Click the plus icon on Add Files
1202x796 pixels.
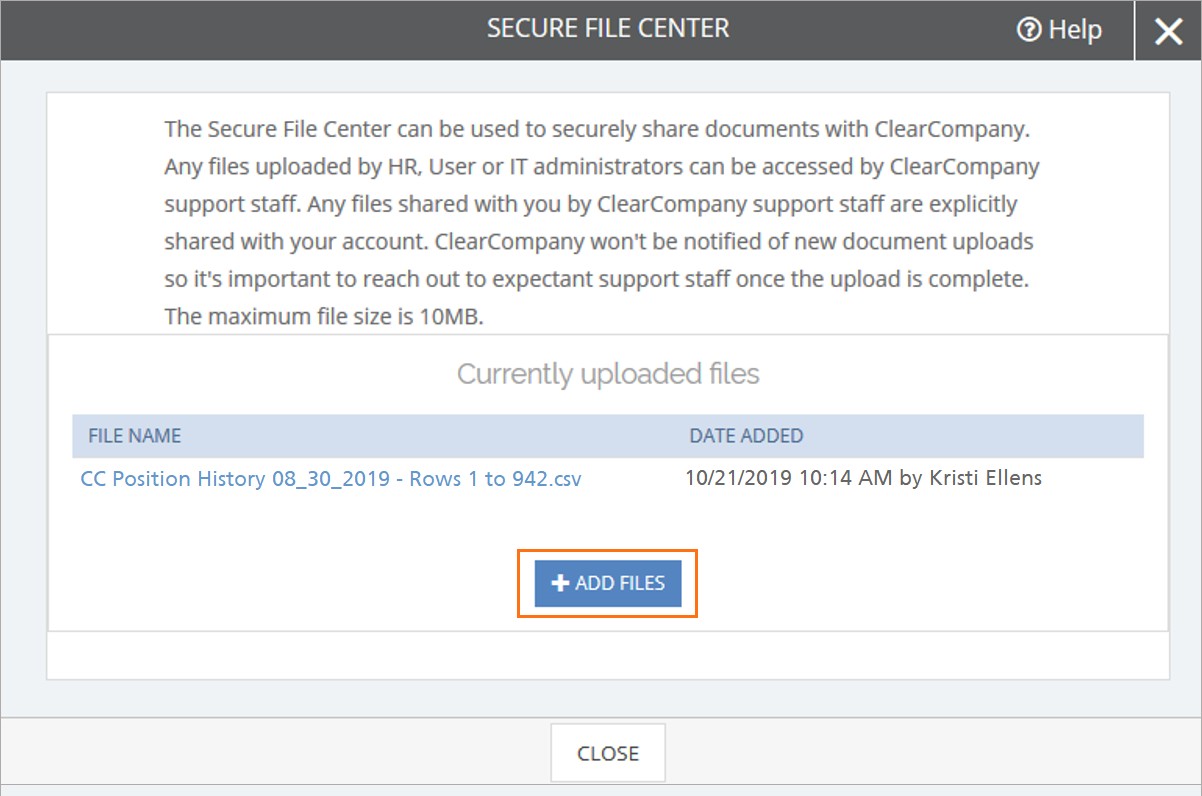[560, 583]
